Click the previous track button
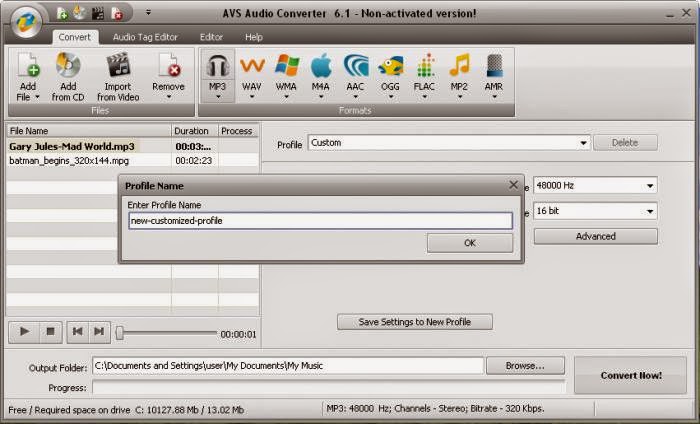 click(78, 332)
